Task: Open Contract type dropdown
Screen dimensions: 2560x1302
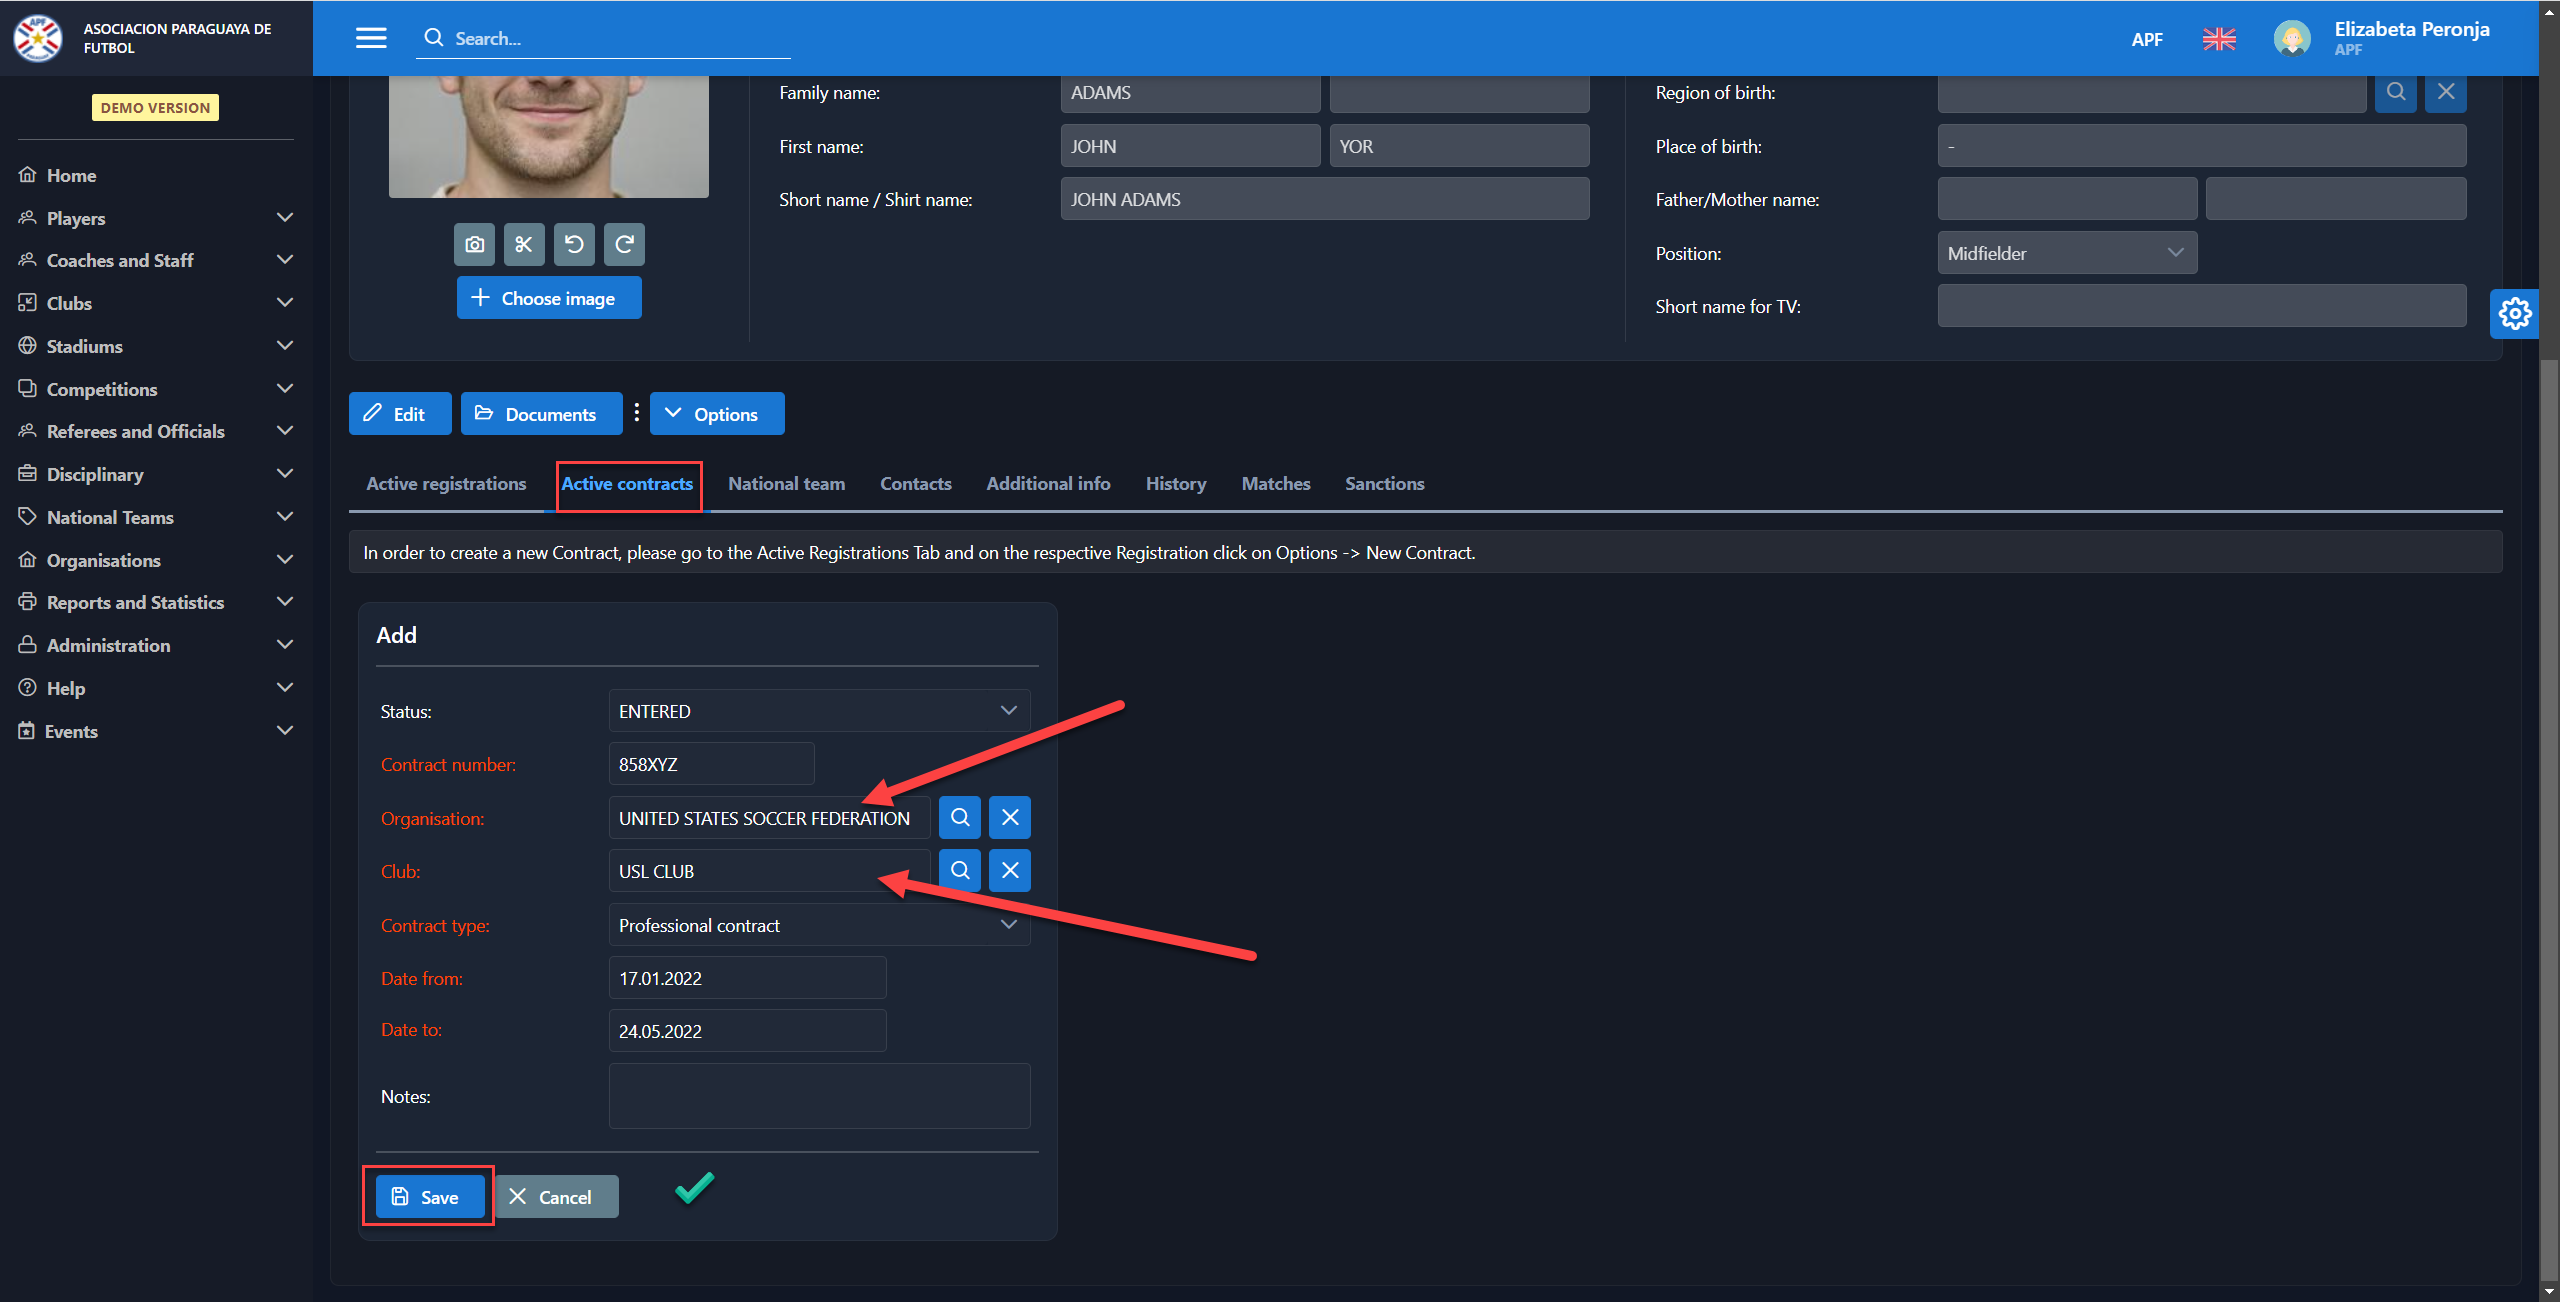Action: coord(818,925)
